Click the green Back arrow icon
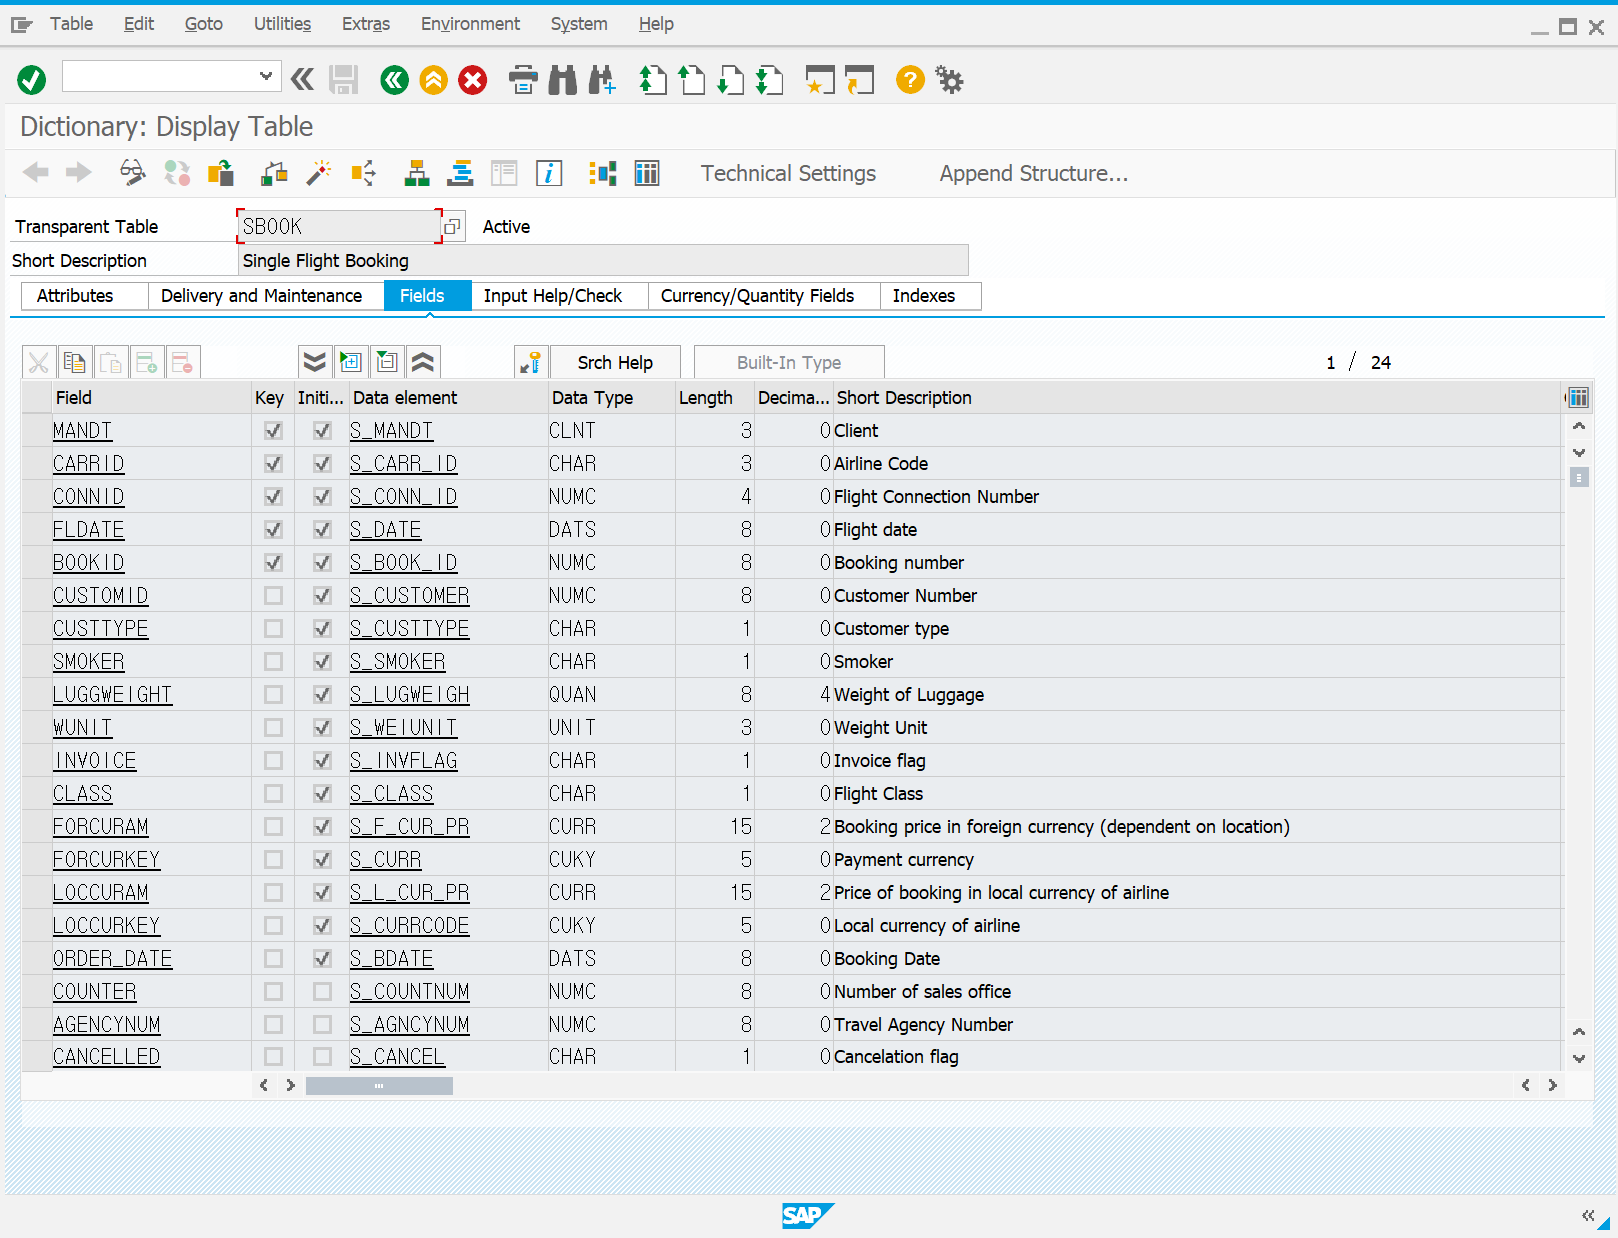 395,79
